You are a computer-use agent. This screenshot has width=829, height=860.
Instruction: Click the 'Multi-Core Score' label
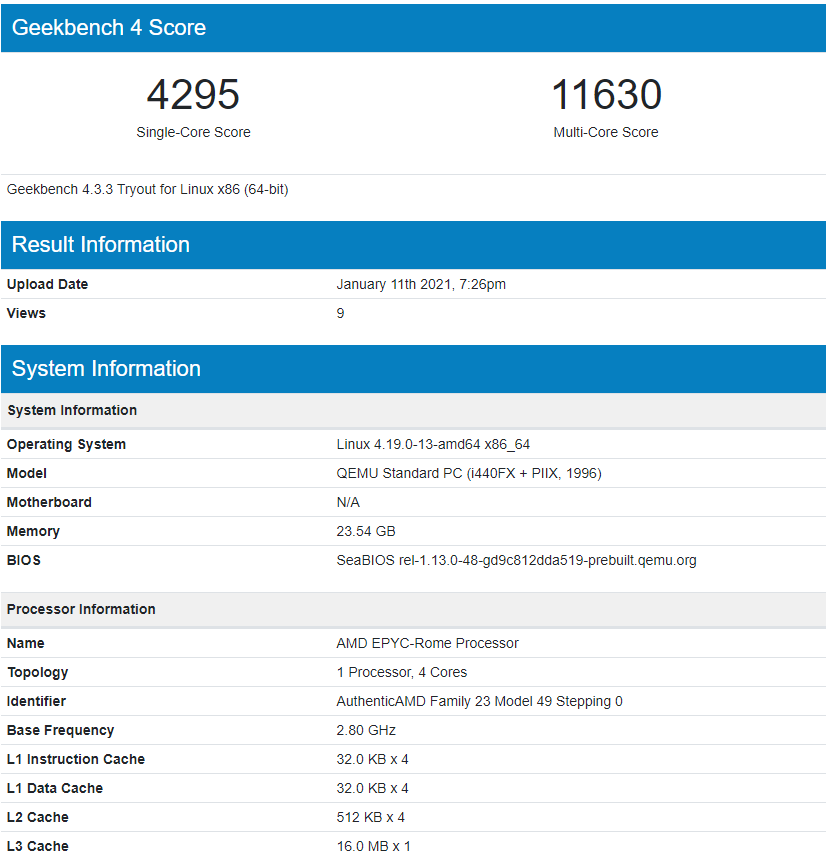point(606,132)
